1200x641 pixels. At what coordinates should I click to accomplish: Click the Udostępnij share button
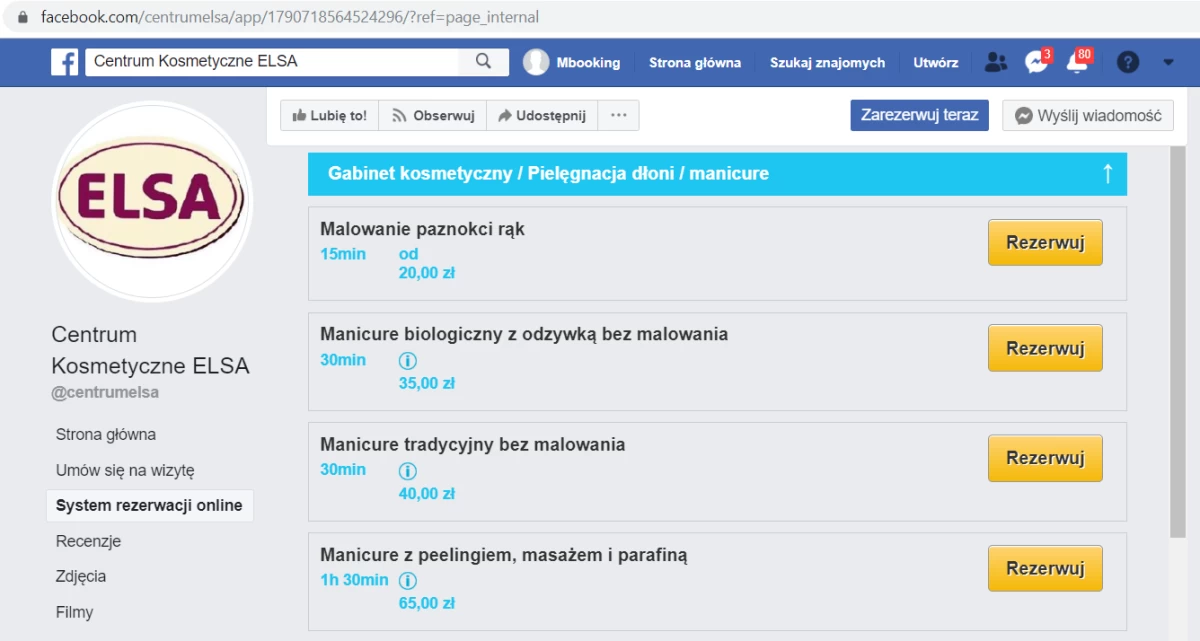click(542, 115)
